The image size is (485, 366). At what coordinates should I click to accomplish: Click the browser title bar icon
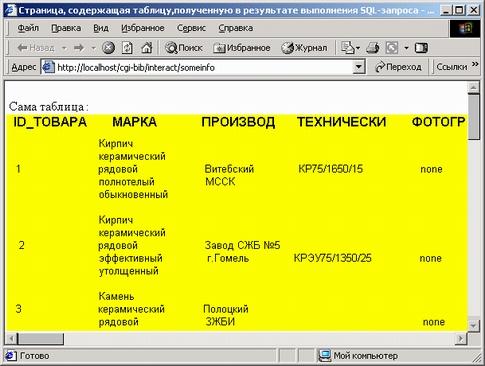point(10,10)
